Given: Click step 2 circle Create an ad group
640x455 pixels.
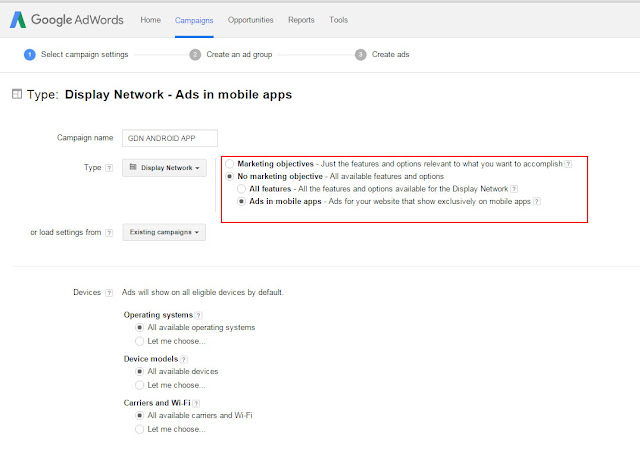Looking at the screenshot, I should (x=195, y=55).
